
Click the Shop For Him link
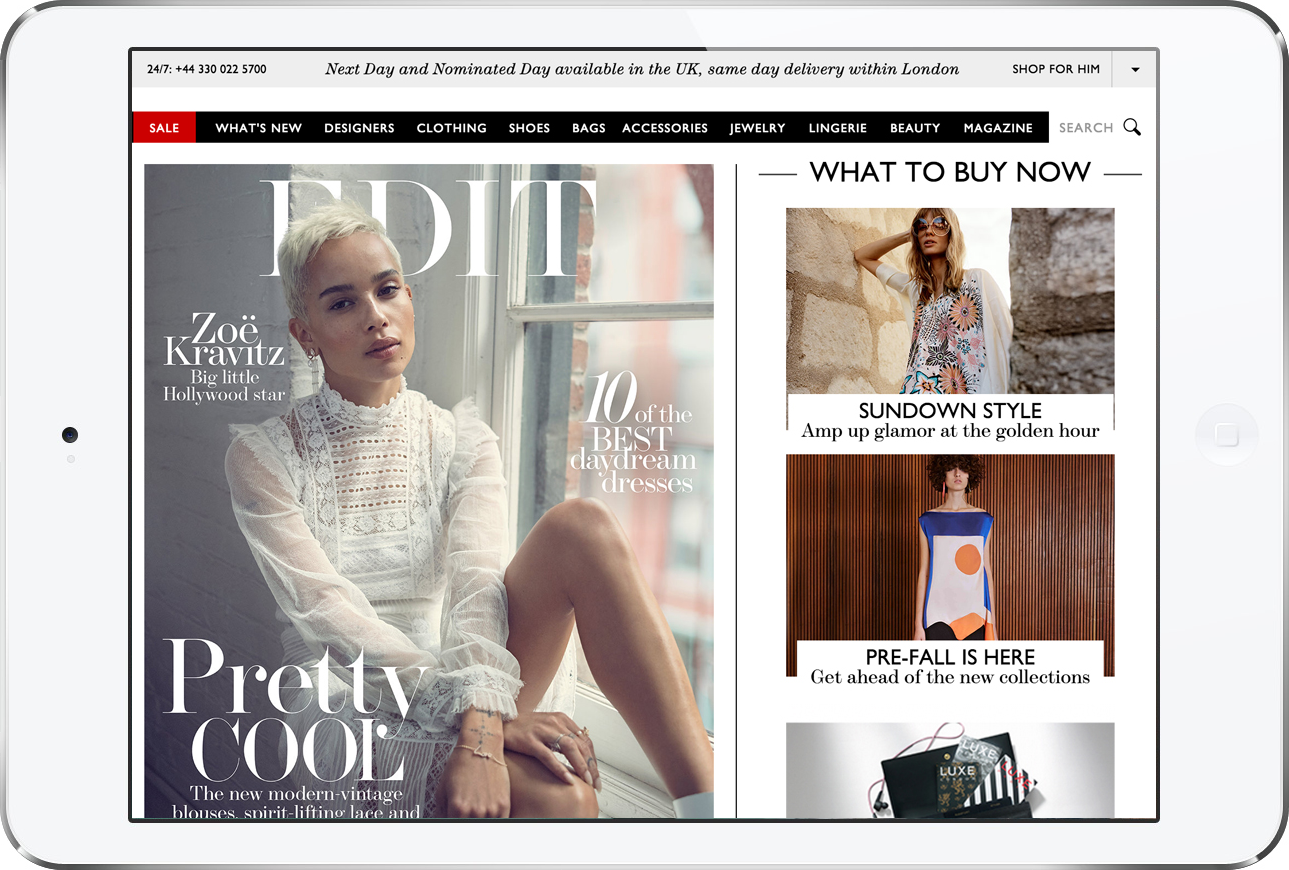point(1056,69)
